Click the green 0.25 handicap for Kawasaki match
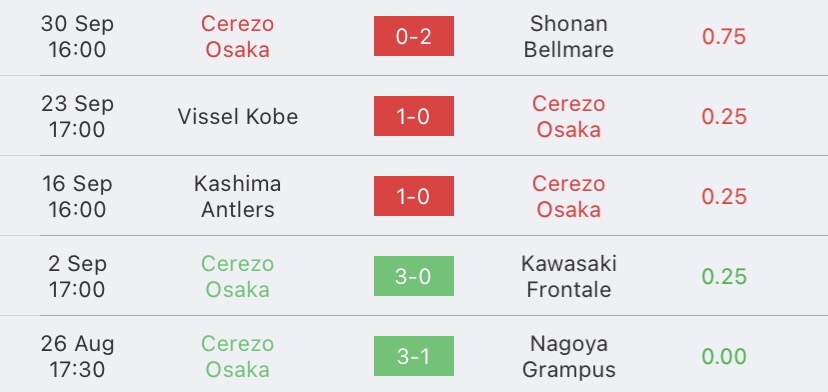This screenshot has width=828, height=392. [724, 276]
